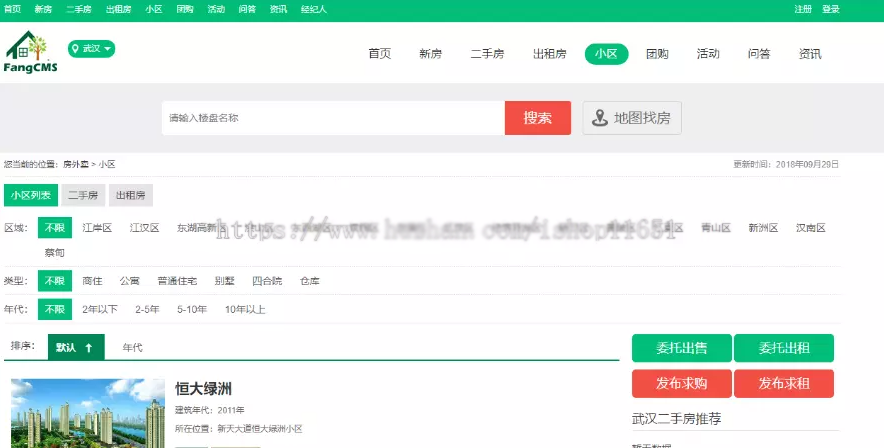The width and height of the screenshot is (884, 448).
Task: Filter region by 青山区
Action: pyautogui.click(x=716, y=228)
